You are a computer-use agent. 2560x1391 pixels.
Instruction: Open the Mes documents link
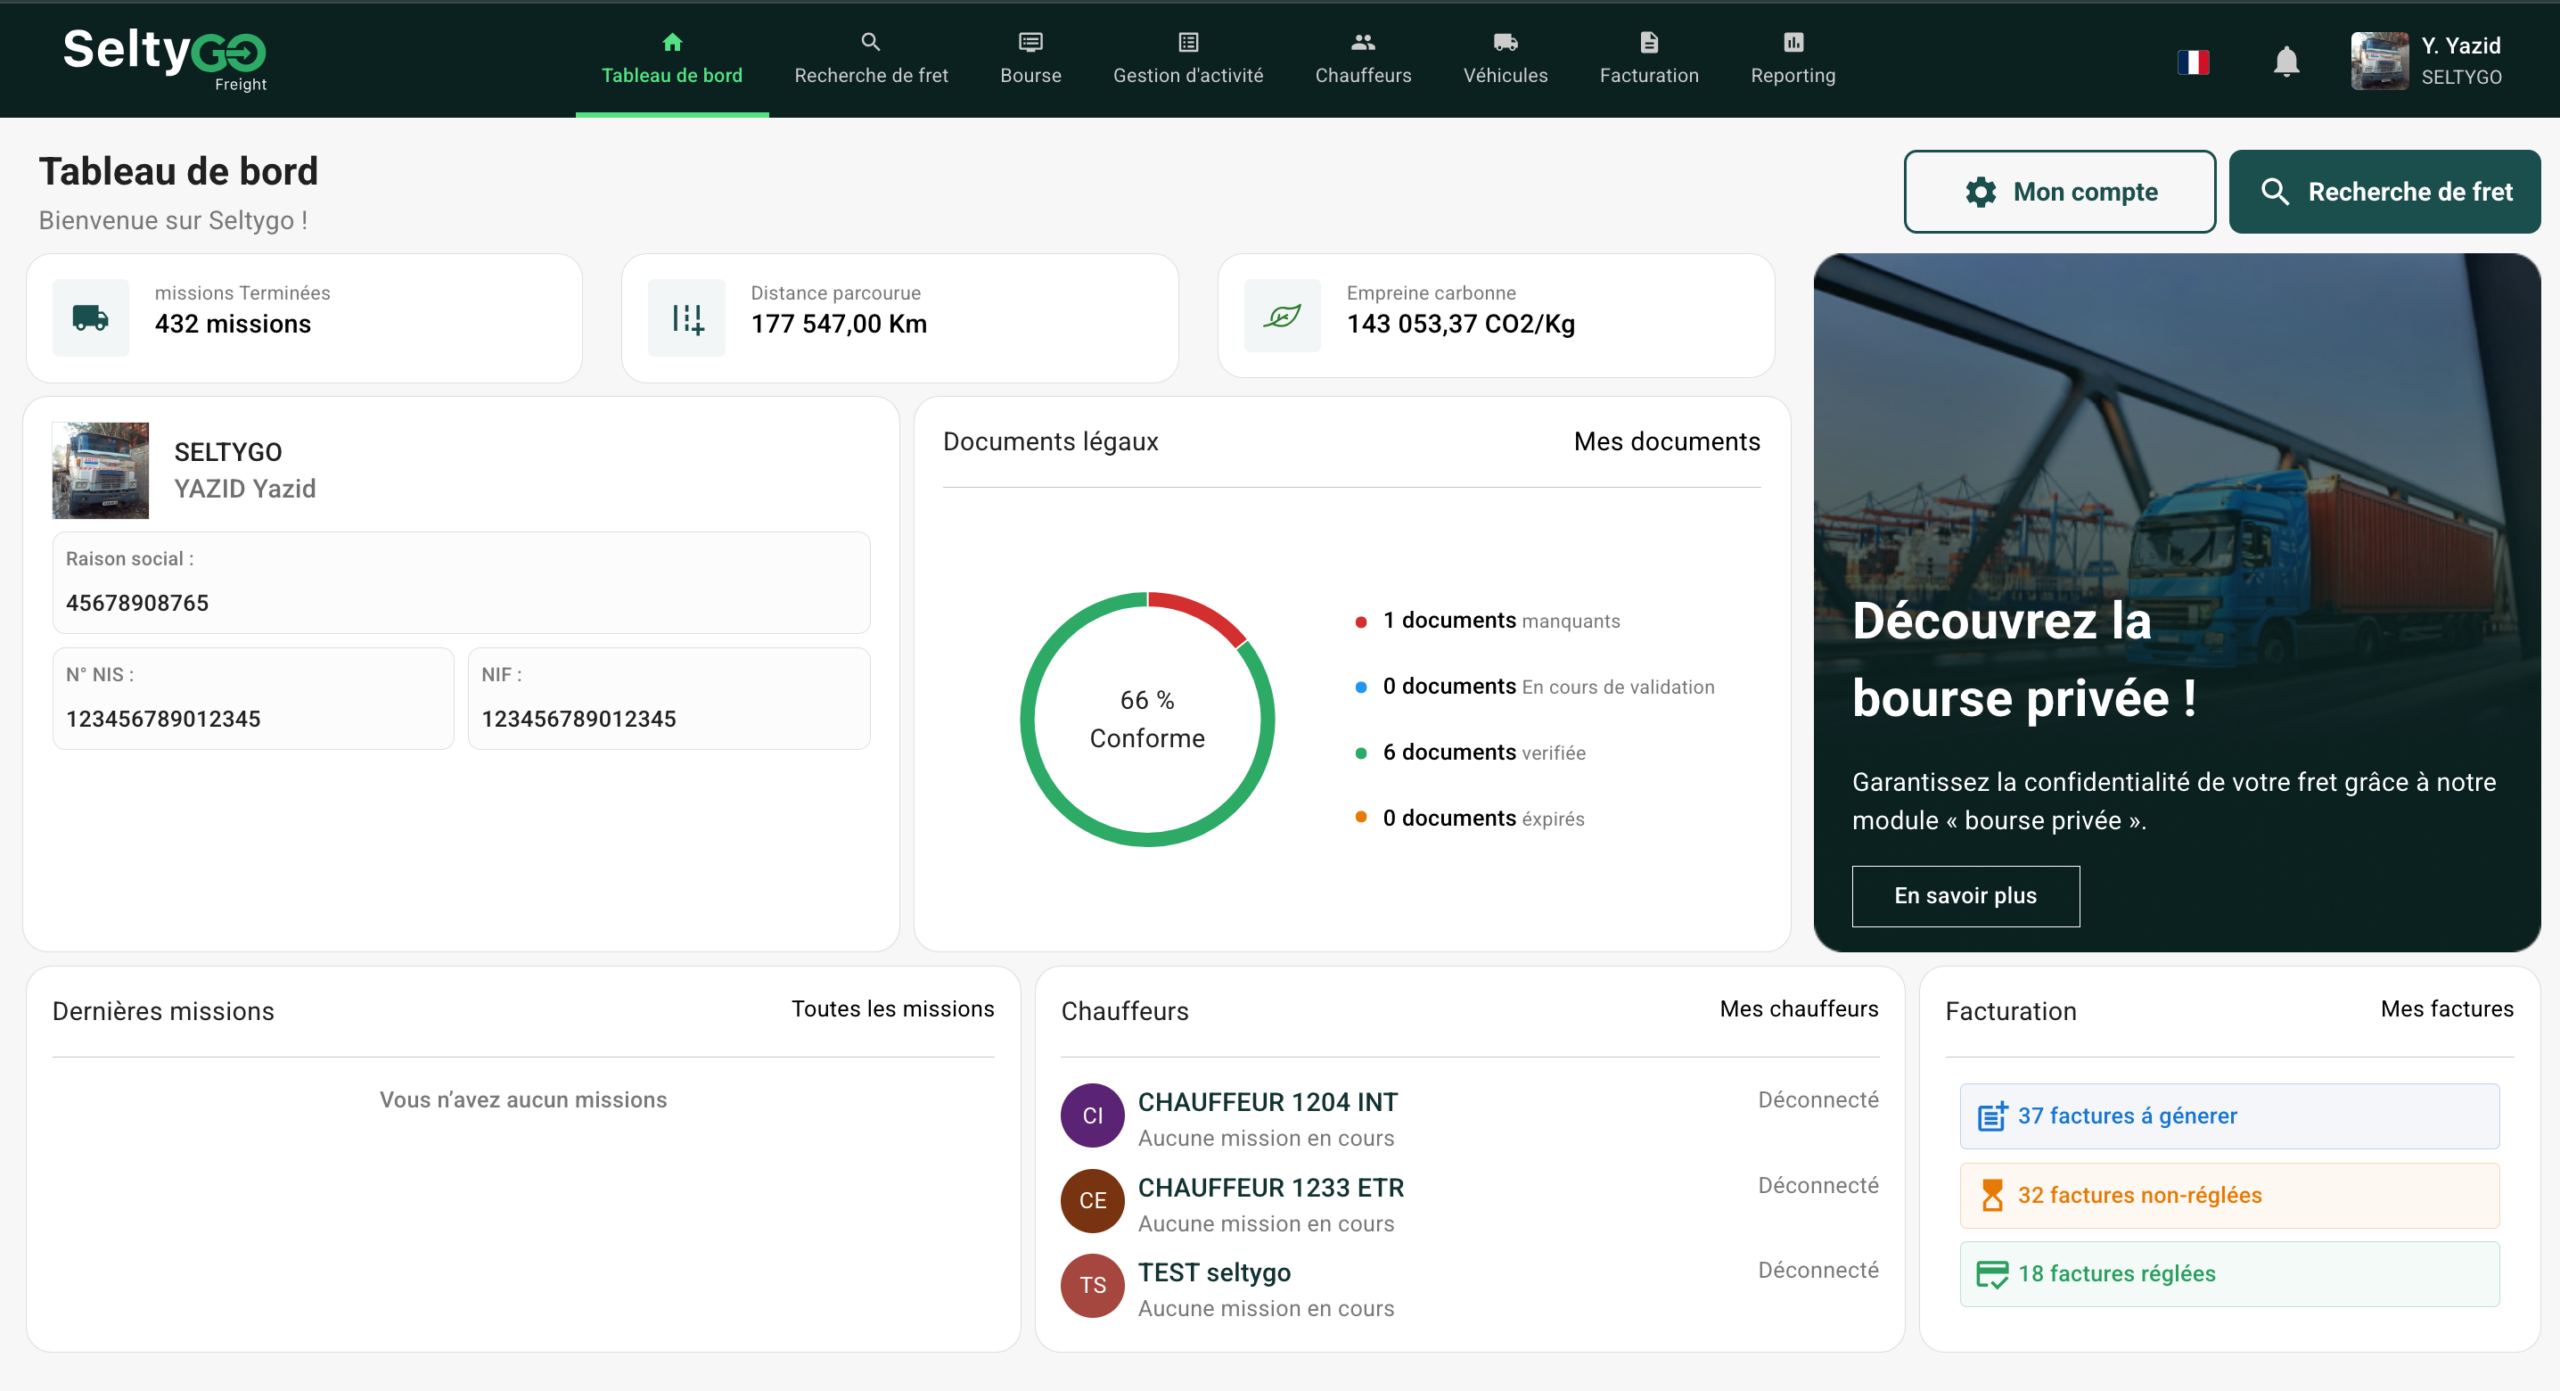tap(1666, 442)
